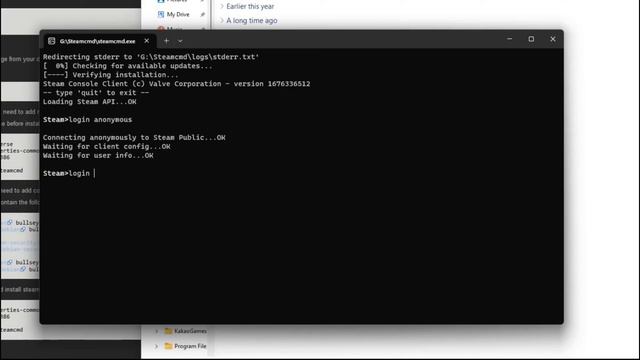Click "type 'quit' to exit" line

(96, 93)
